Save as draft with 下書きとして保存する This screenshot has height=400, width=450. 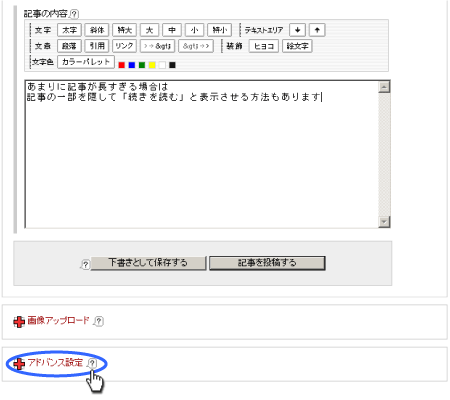[148, 263]
